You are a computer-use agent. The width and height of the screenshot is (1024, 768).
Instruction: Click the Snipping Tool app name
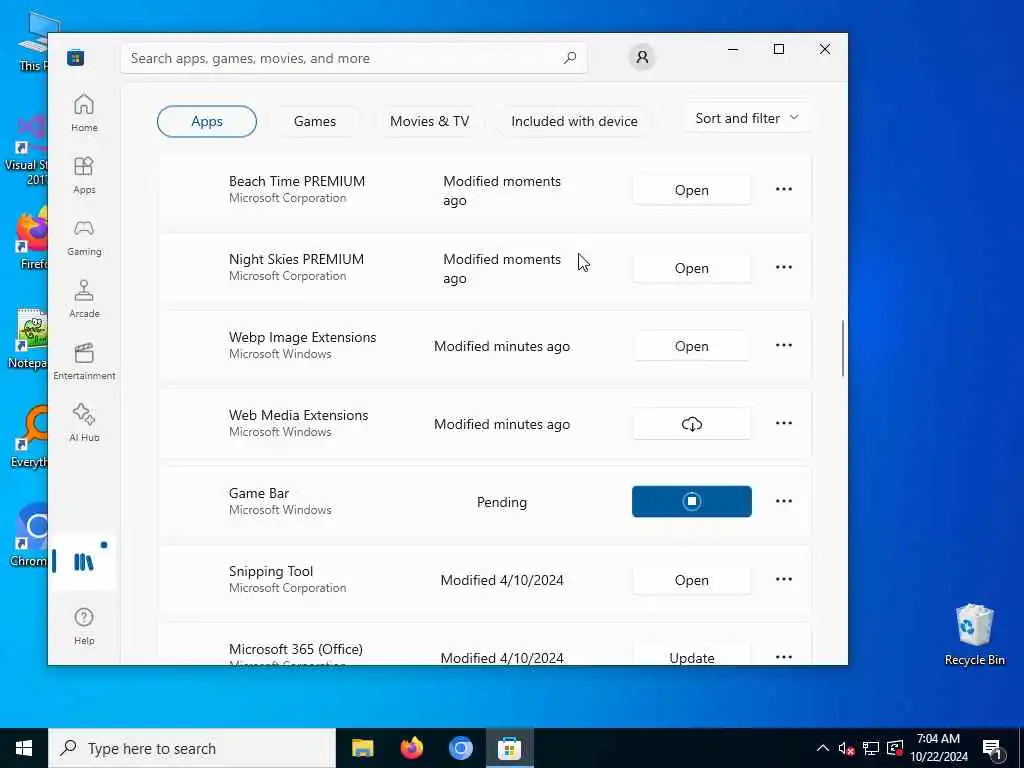point(271,571)
